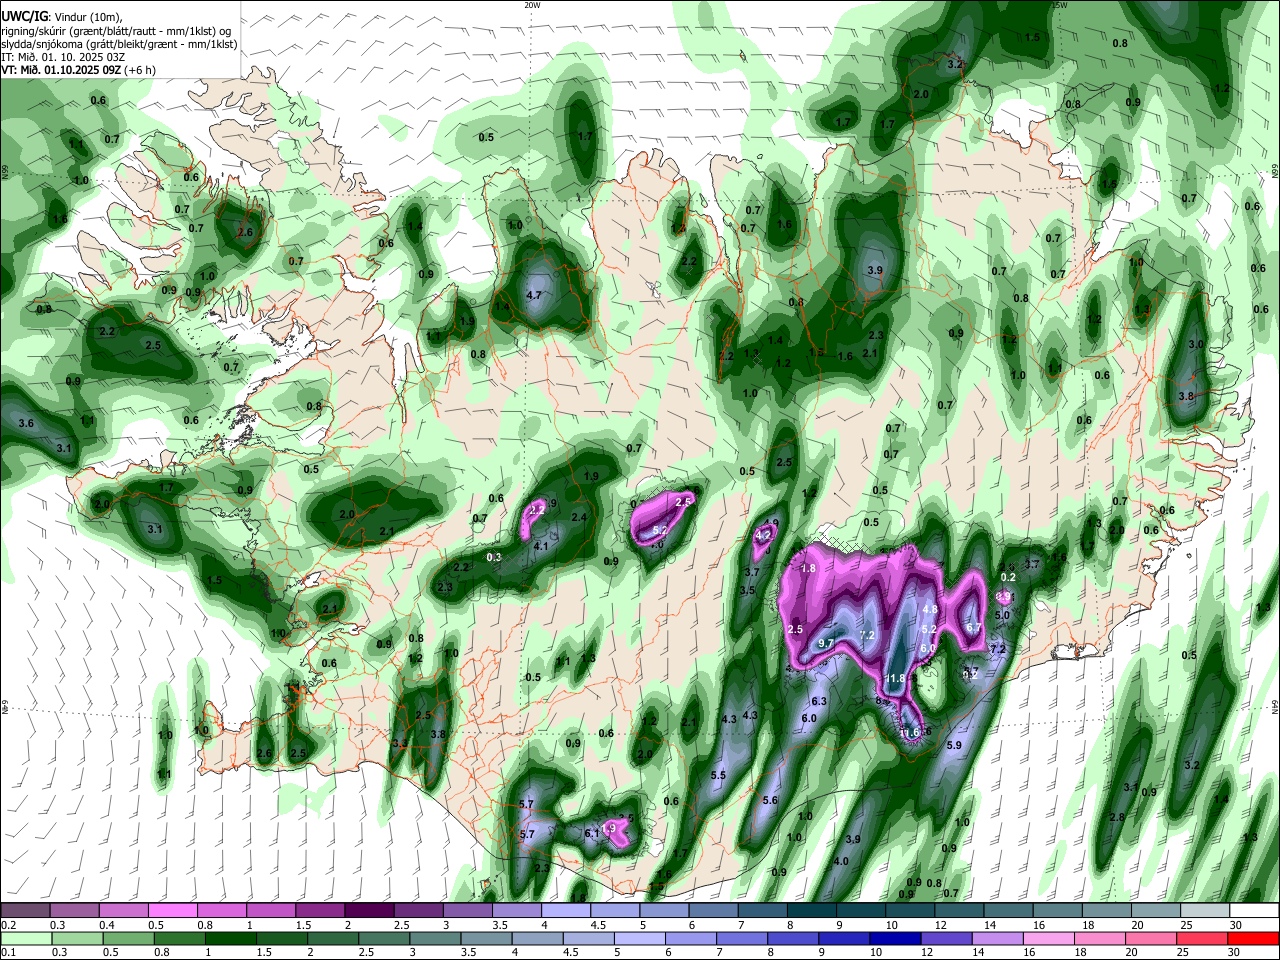Select the 4.0 value near the south coast

(841, 862)
